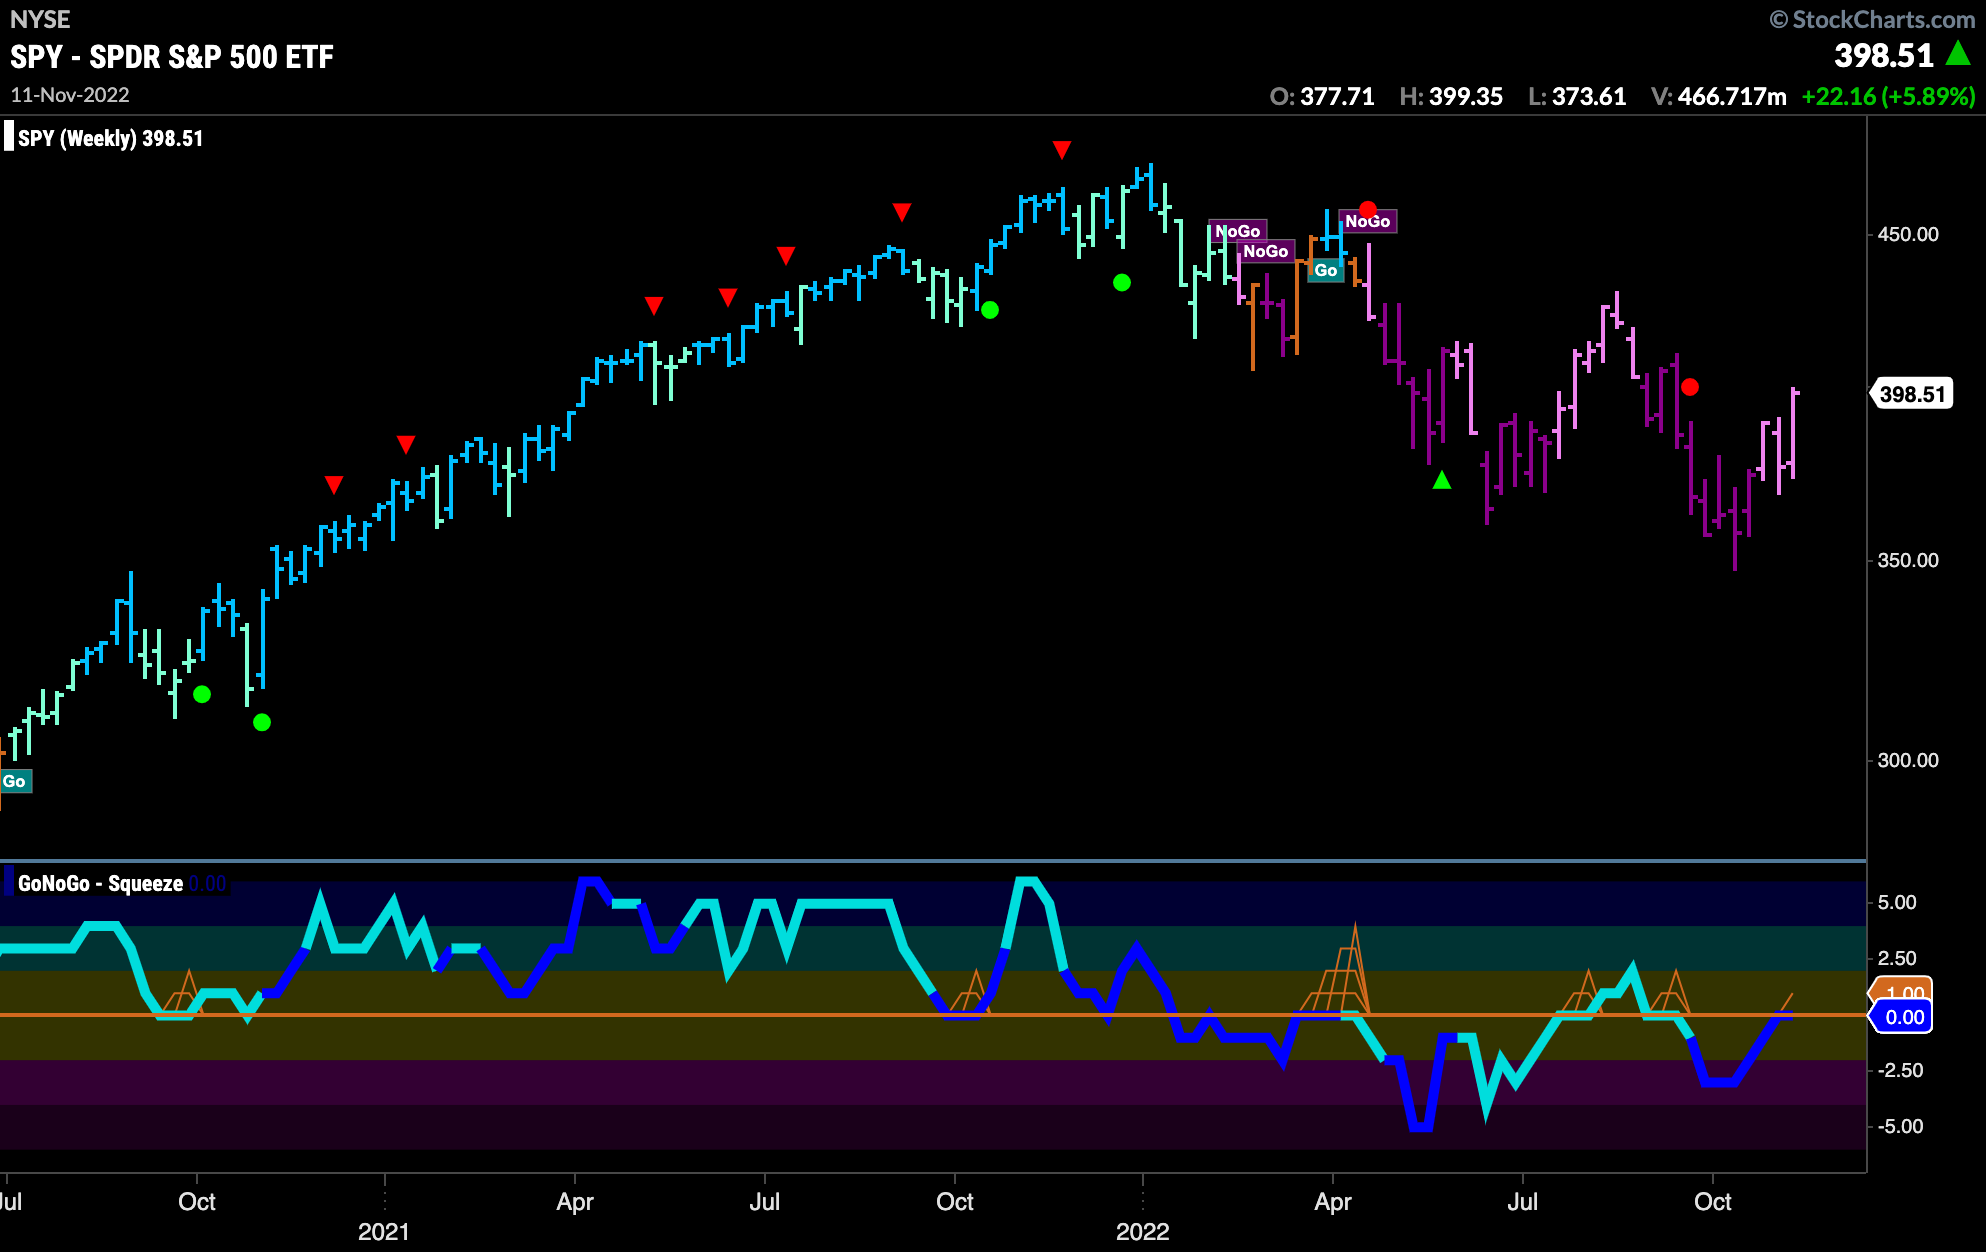The height and width of the screenshot is (1252, 1986).
Task: Click the low value L: 373.61
Action: [1577, 97]
